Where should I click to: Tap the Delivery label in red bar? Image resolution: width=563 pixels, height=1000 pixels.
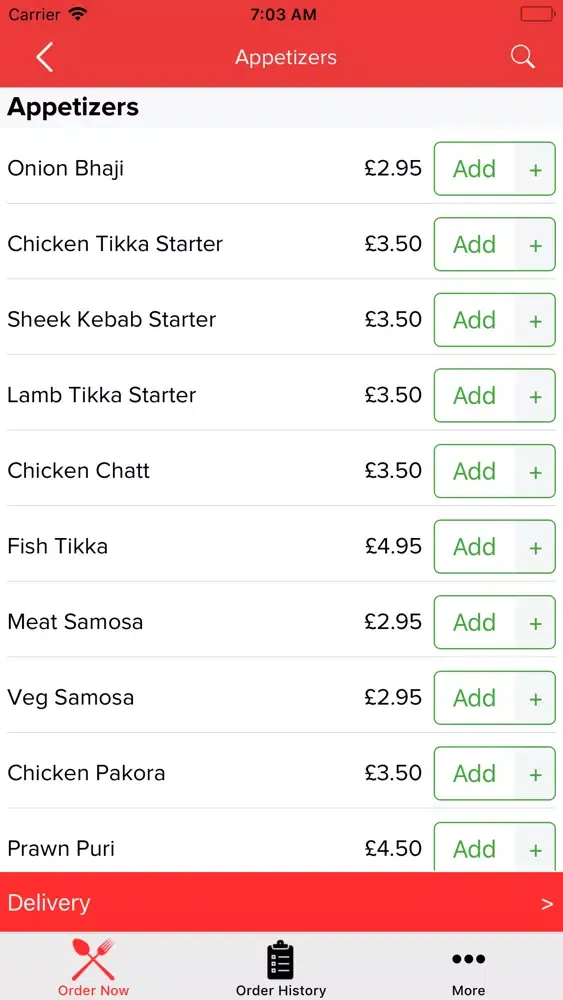[49, 903]
